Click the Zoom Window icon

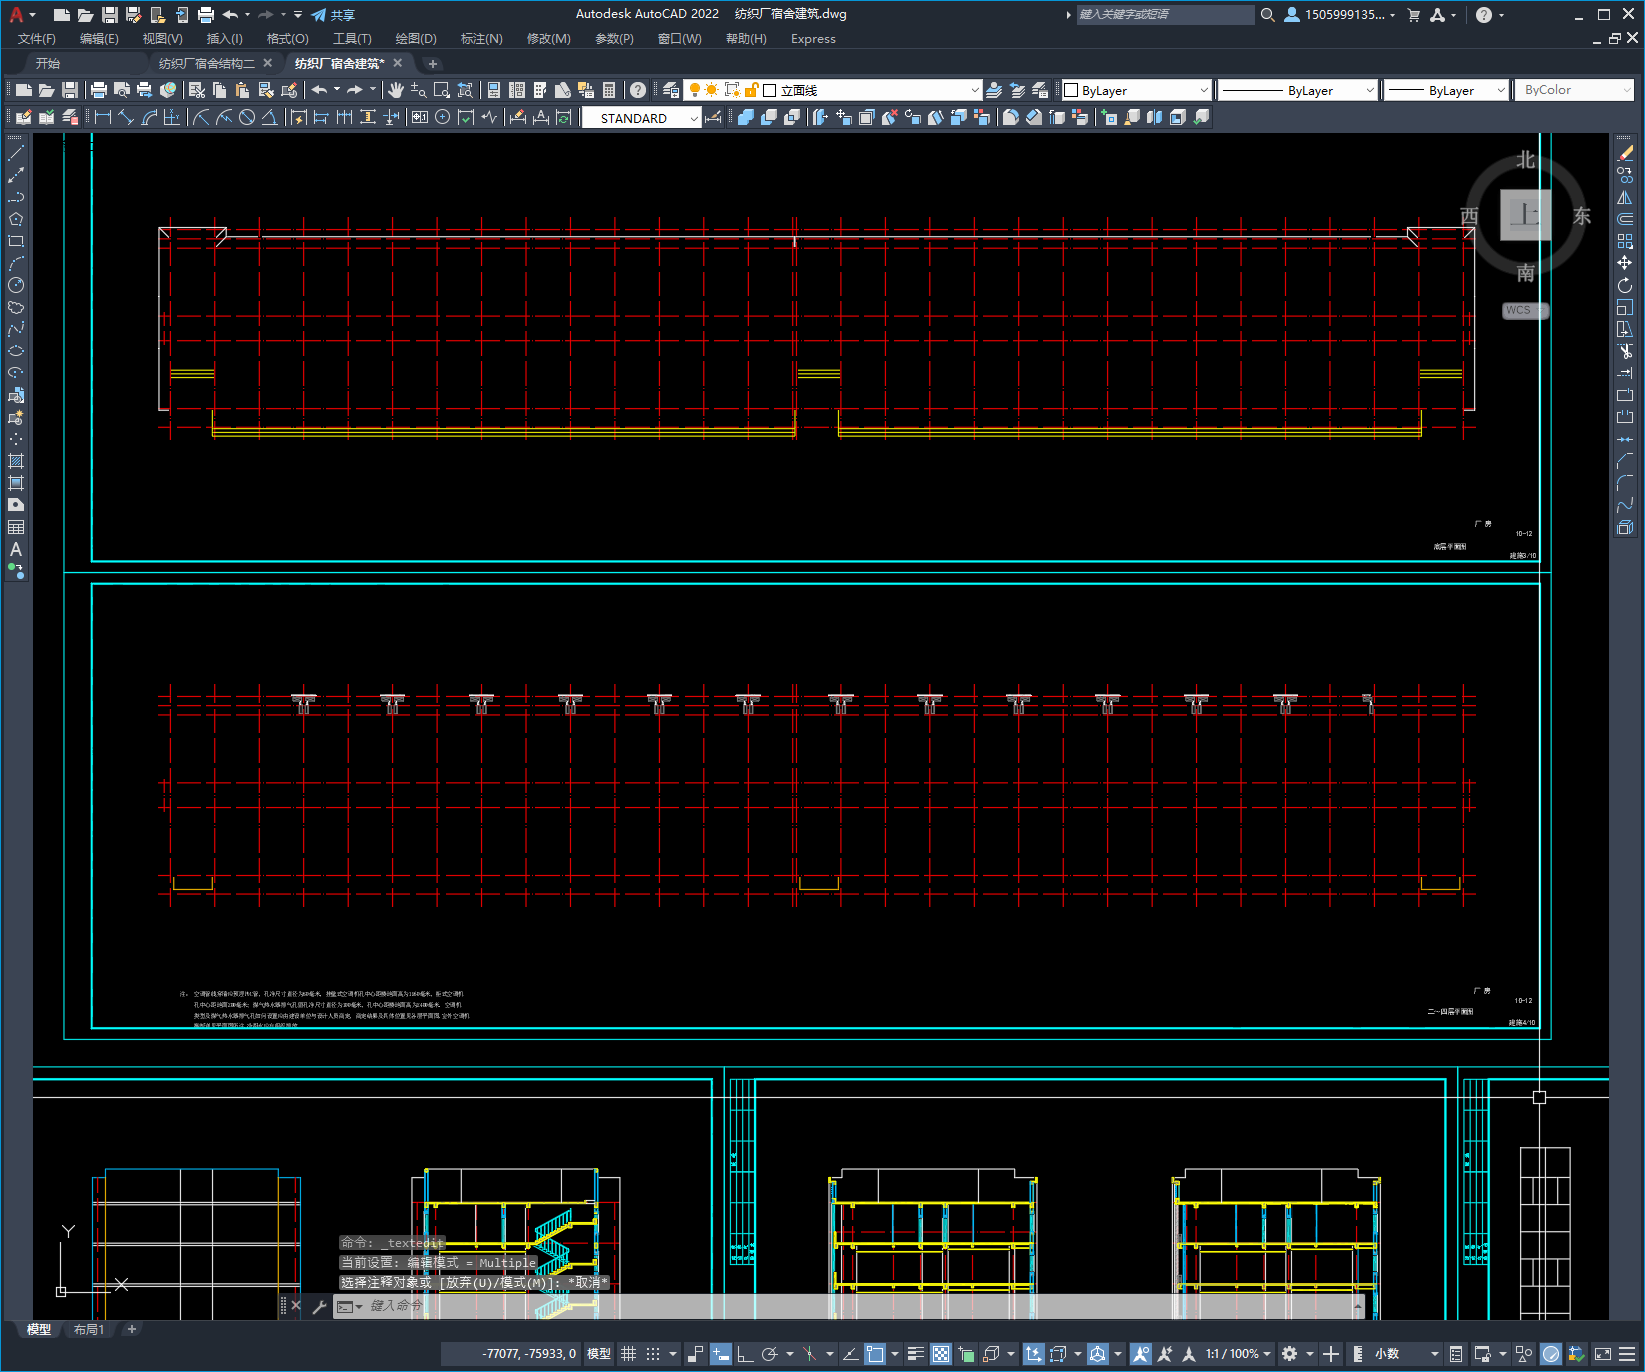point(442,90)
